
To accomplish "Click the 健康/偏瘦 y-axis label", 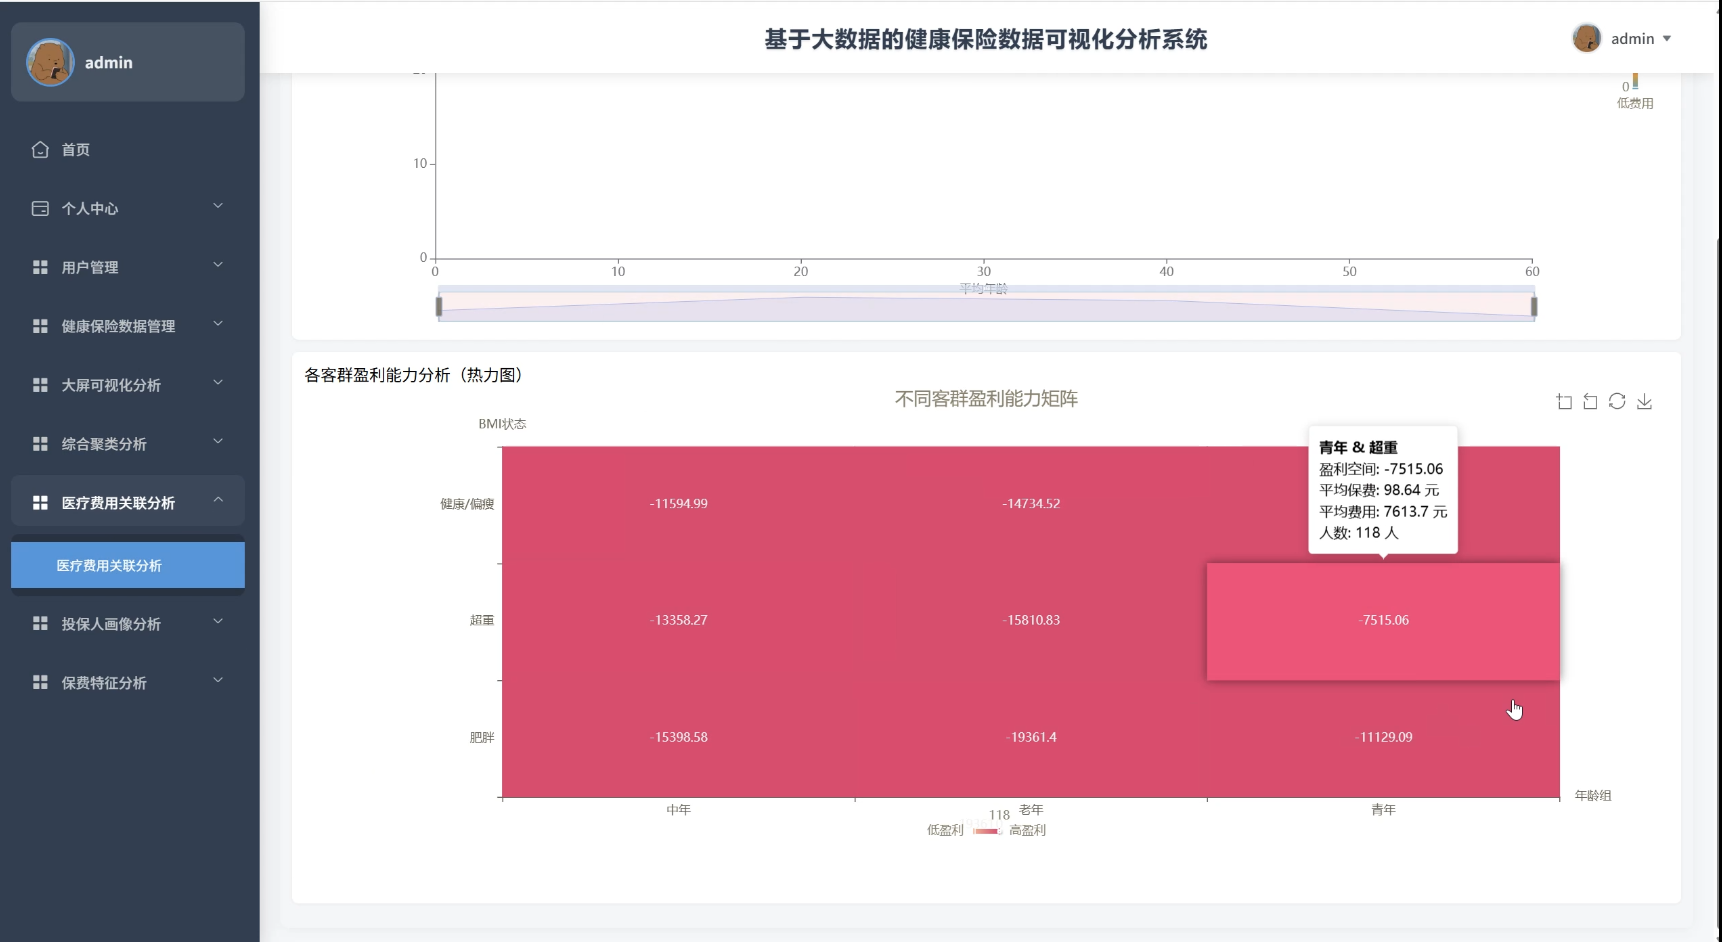I will (x=467, y=504).
